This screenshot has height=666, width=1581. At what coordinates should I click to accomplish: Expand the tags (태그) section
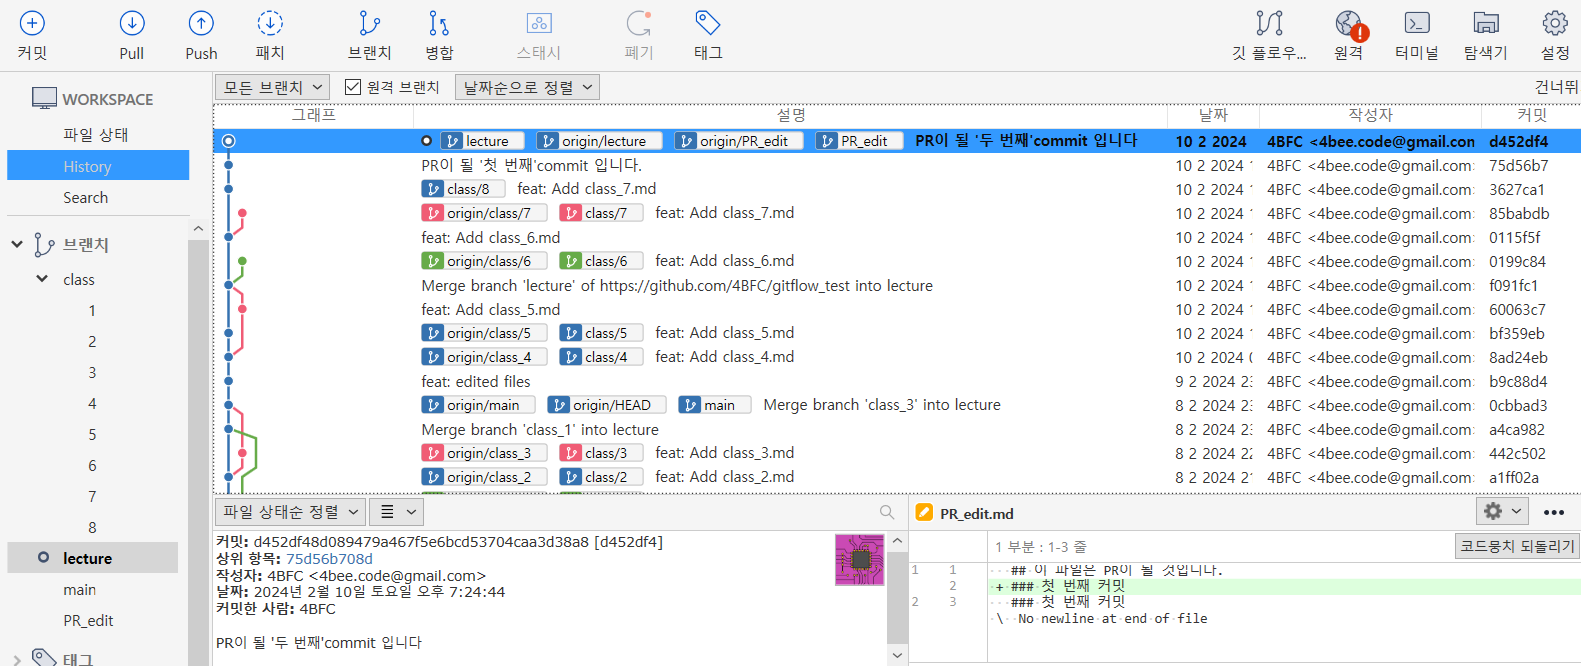(17, 659)
